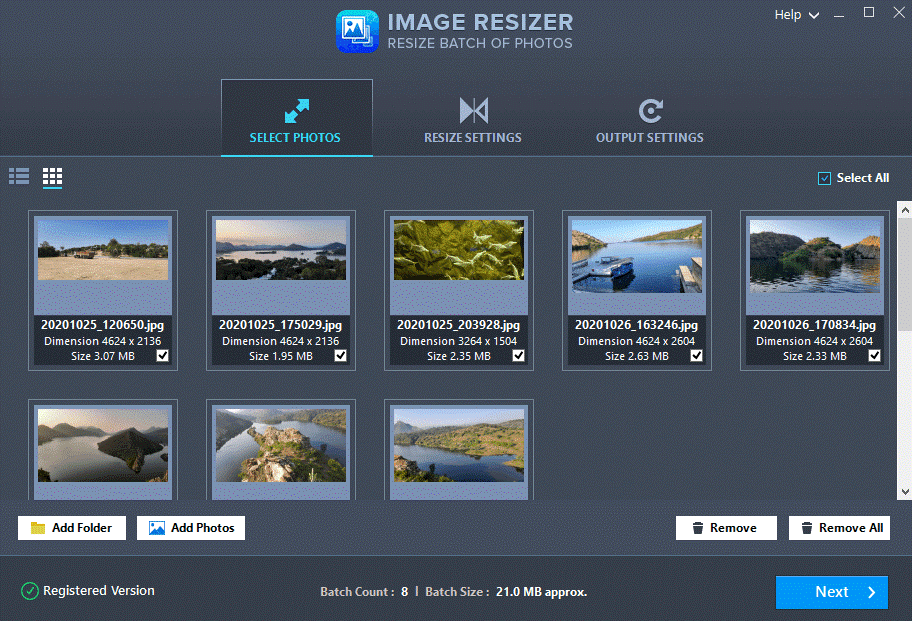912x621 pixels.
Task: Uncheck the Select All checkbox
Action: pos(824,177)
